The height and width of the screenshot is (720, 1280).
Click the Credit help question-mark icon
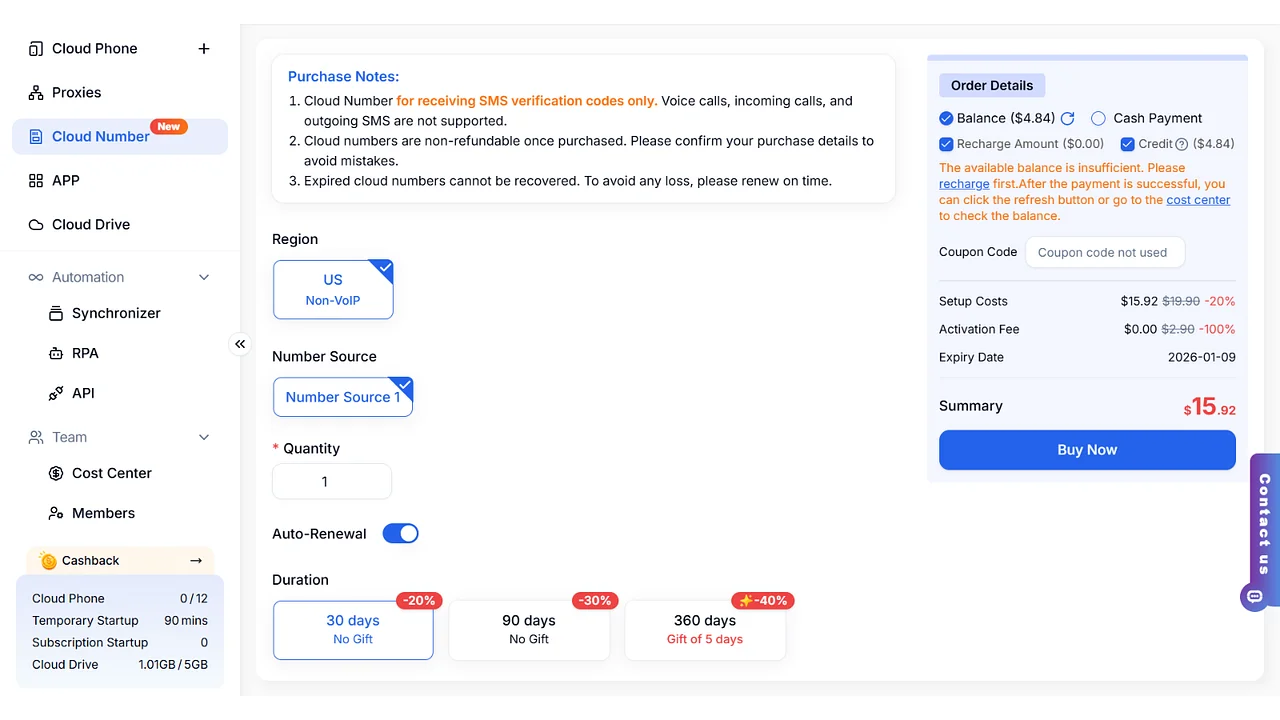pos(1181,144)
